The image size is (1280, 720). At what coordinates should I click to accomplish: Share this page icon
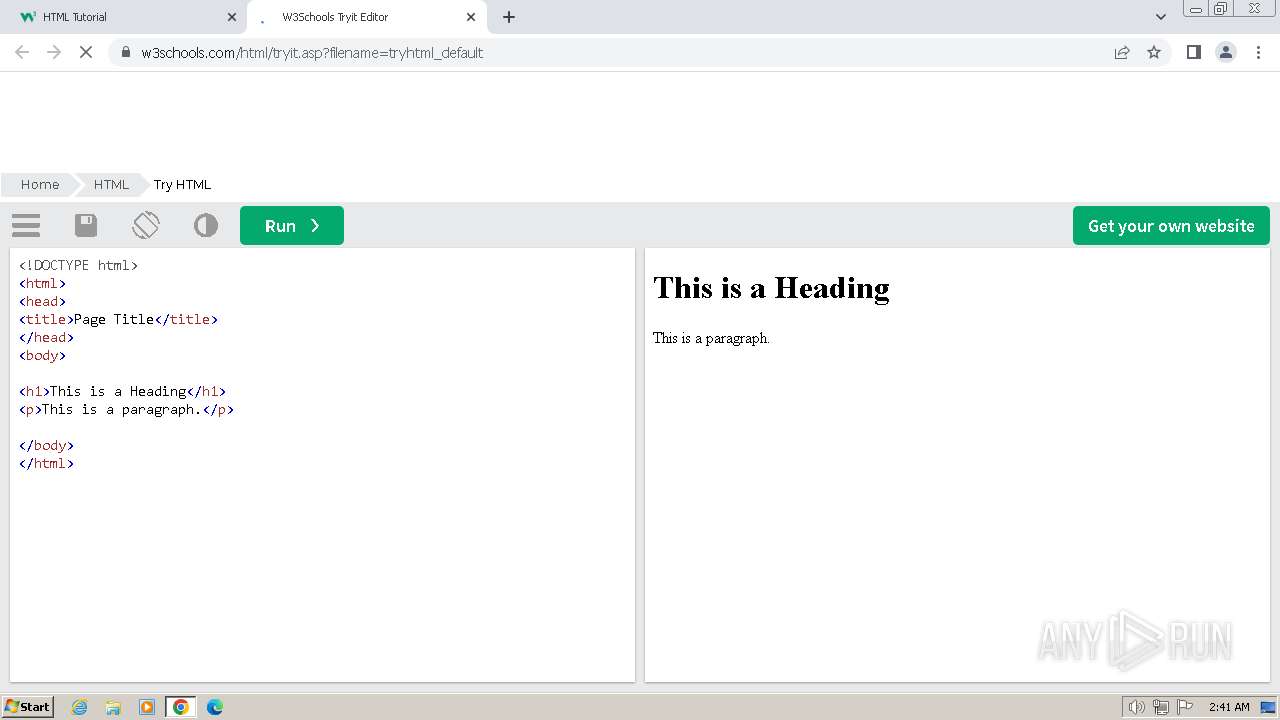click(1122, 52)
